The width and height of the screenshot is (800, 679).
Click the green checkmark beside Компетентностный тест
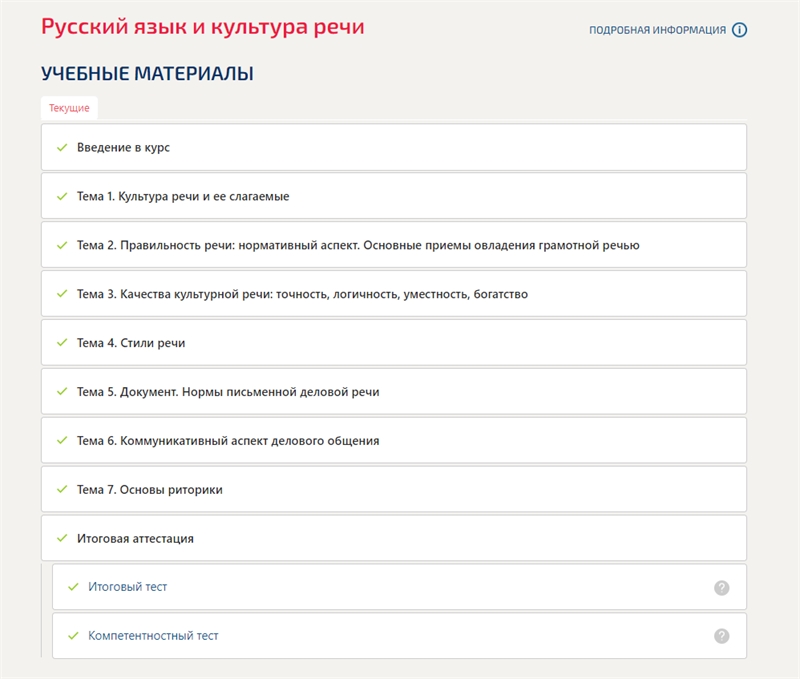(x=73, y=636)
